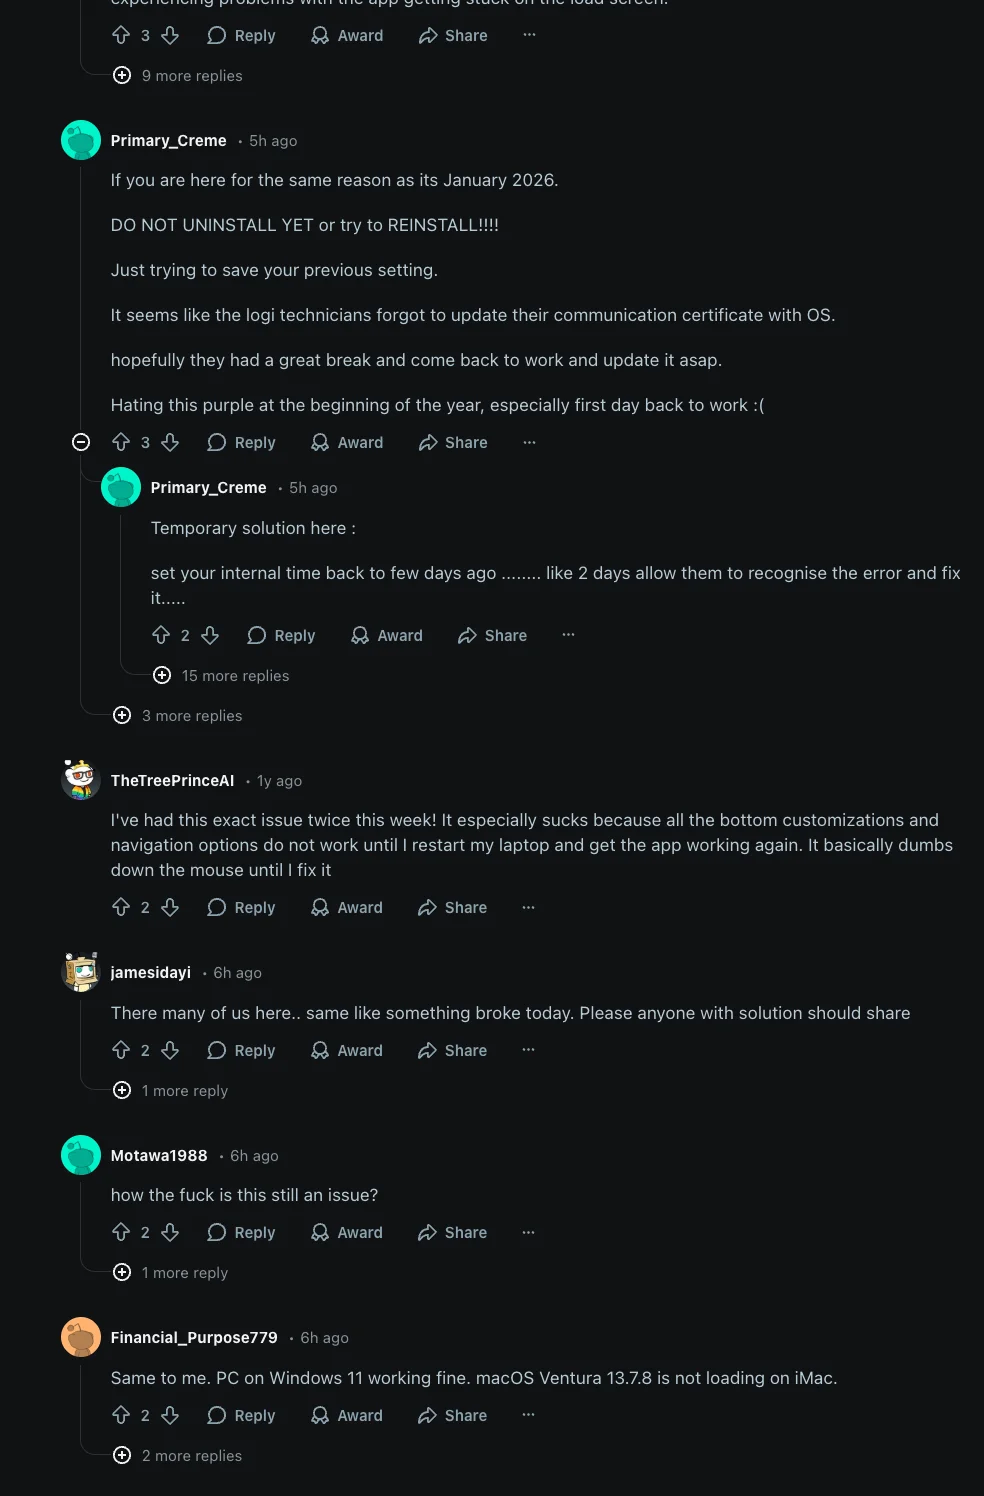Screen dimensions: 984x1496
Task: Upvote jamesidayi's comment
Action: (121, 1050)
